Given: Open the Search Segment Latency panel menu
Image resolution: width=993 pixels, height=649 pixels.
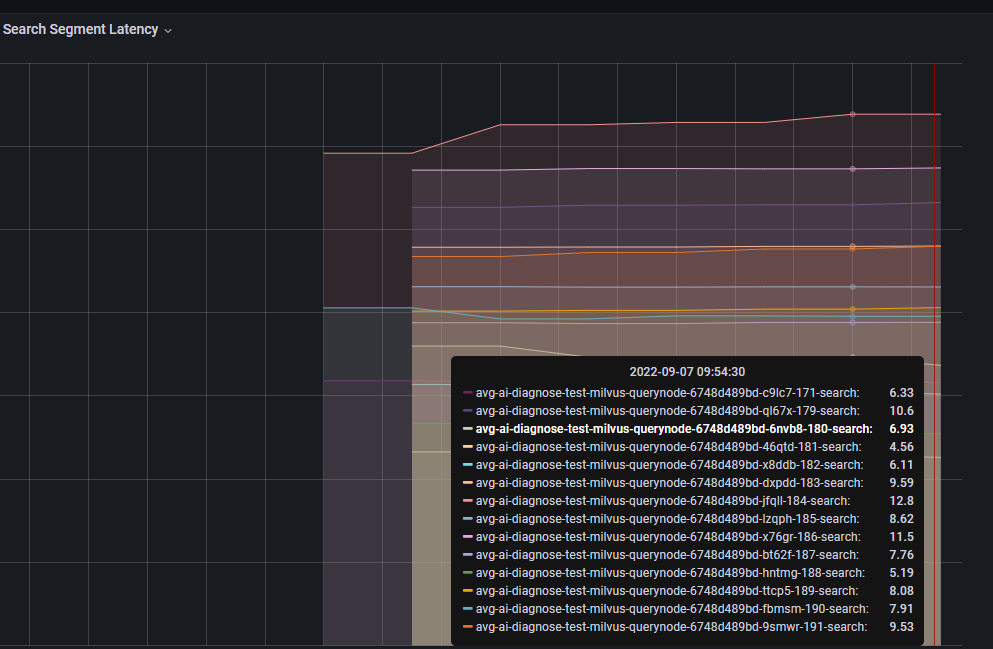Looking at the screenshot, I should (167, 30).
